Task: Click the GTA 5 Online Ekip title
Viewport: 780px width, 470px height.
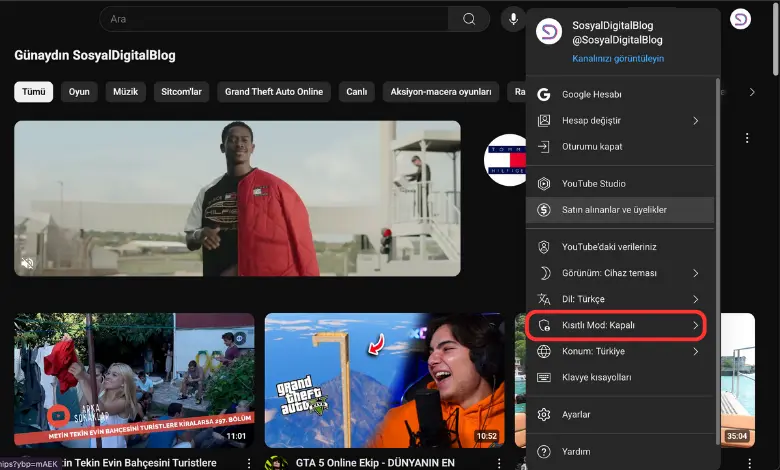Action: coord(375,463)
